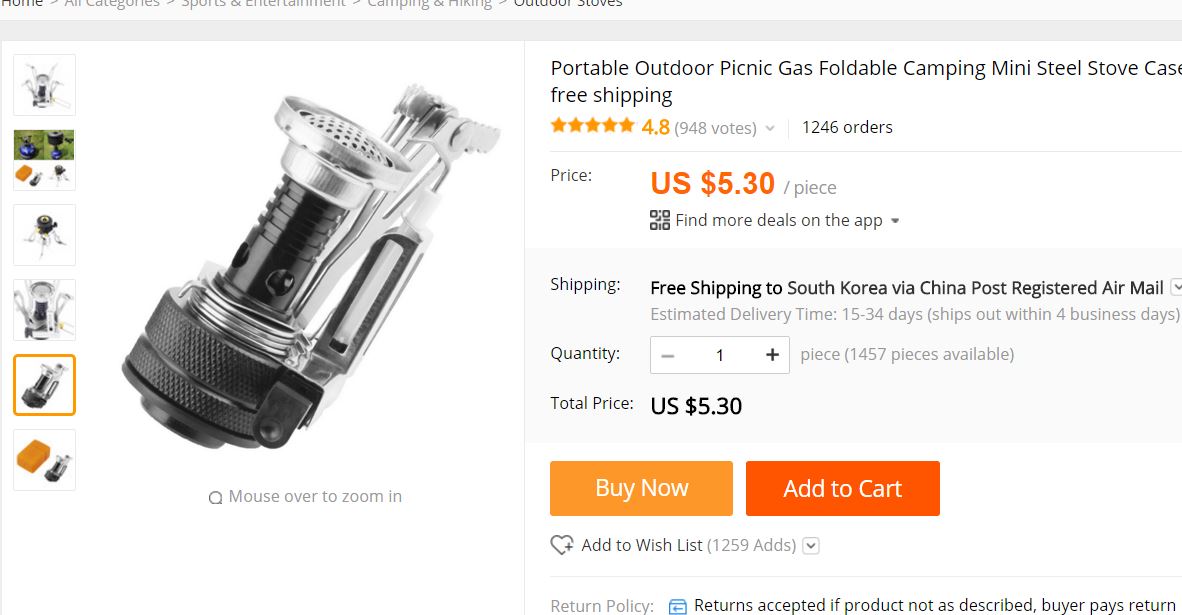Click the quantity input field
Image resolution: width=1182 pixels, height=615 pixels.
coord(719,355)
